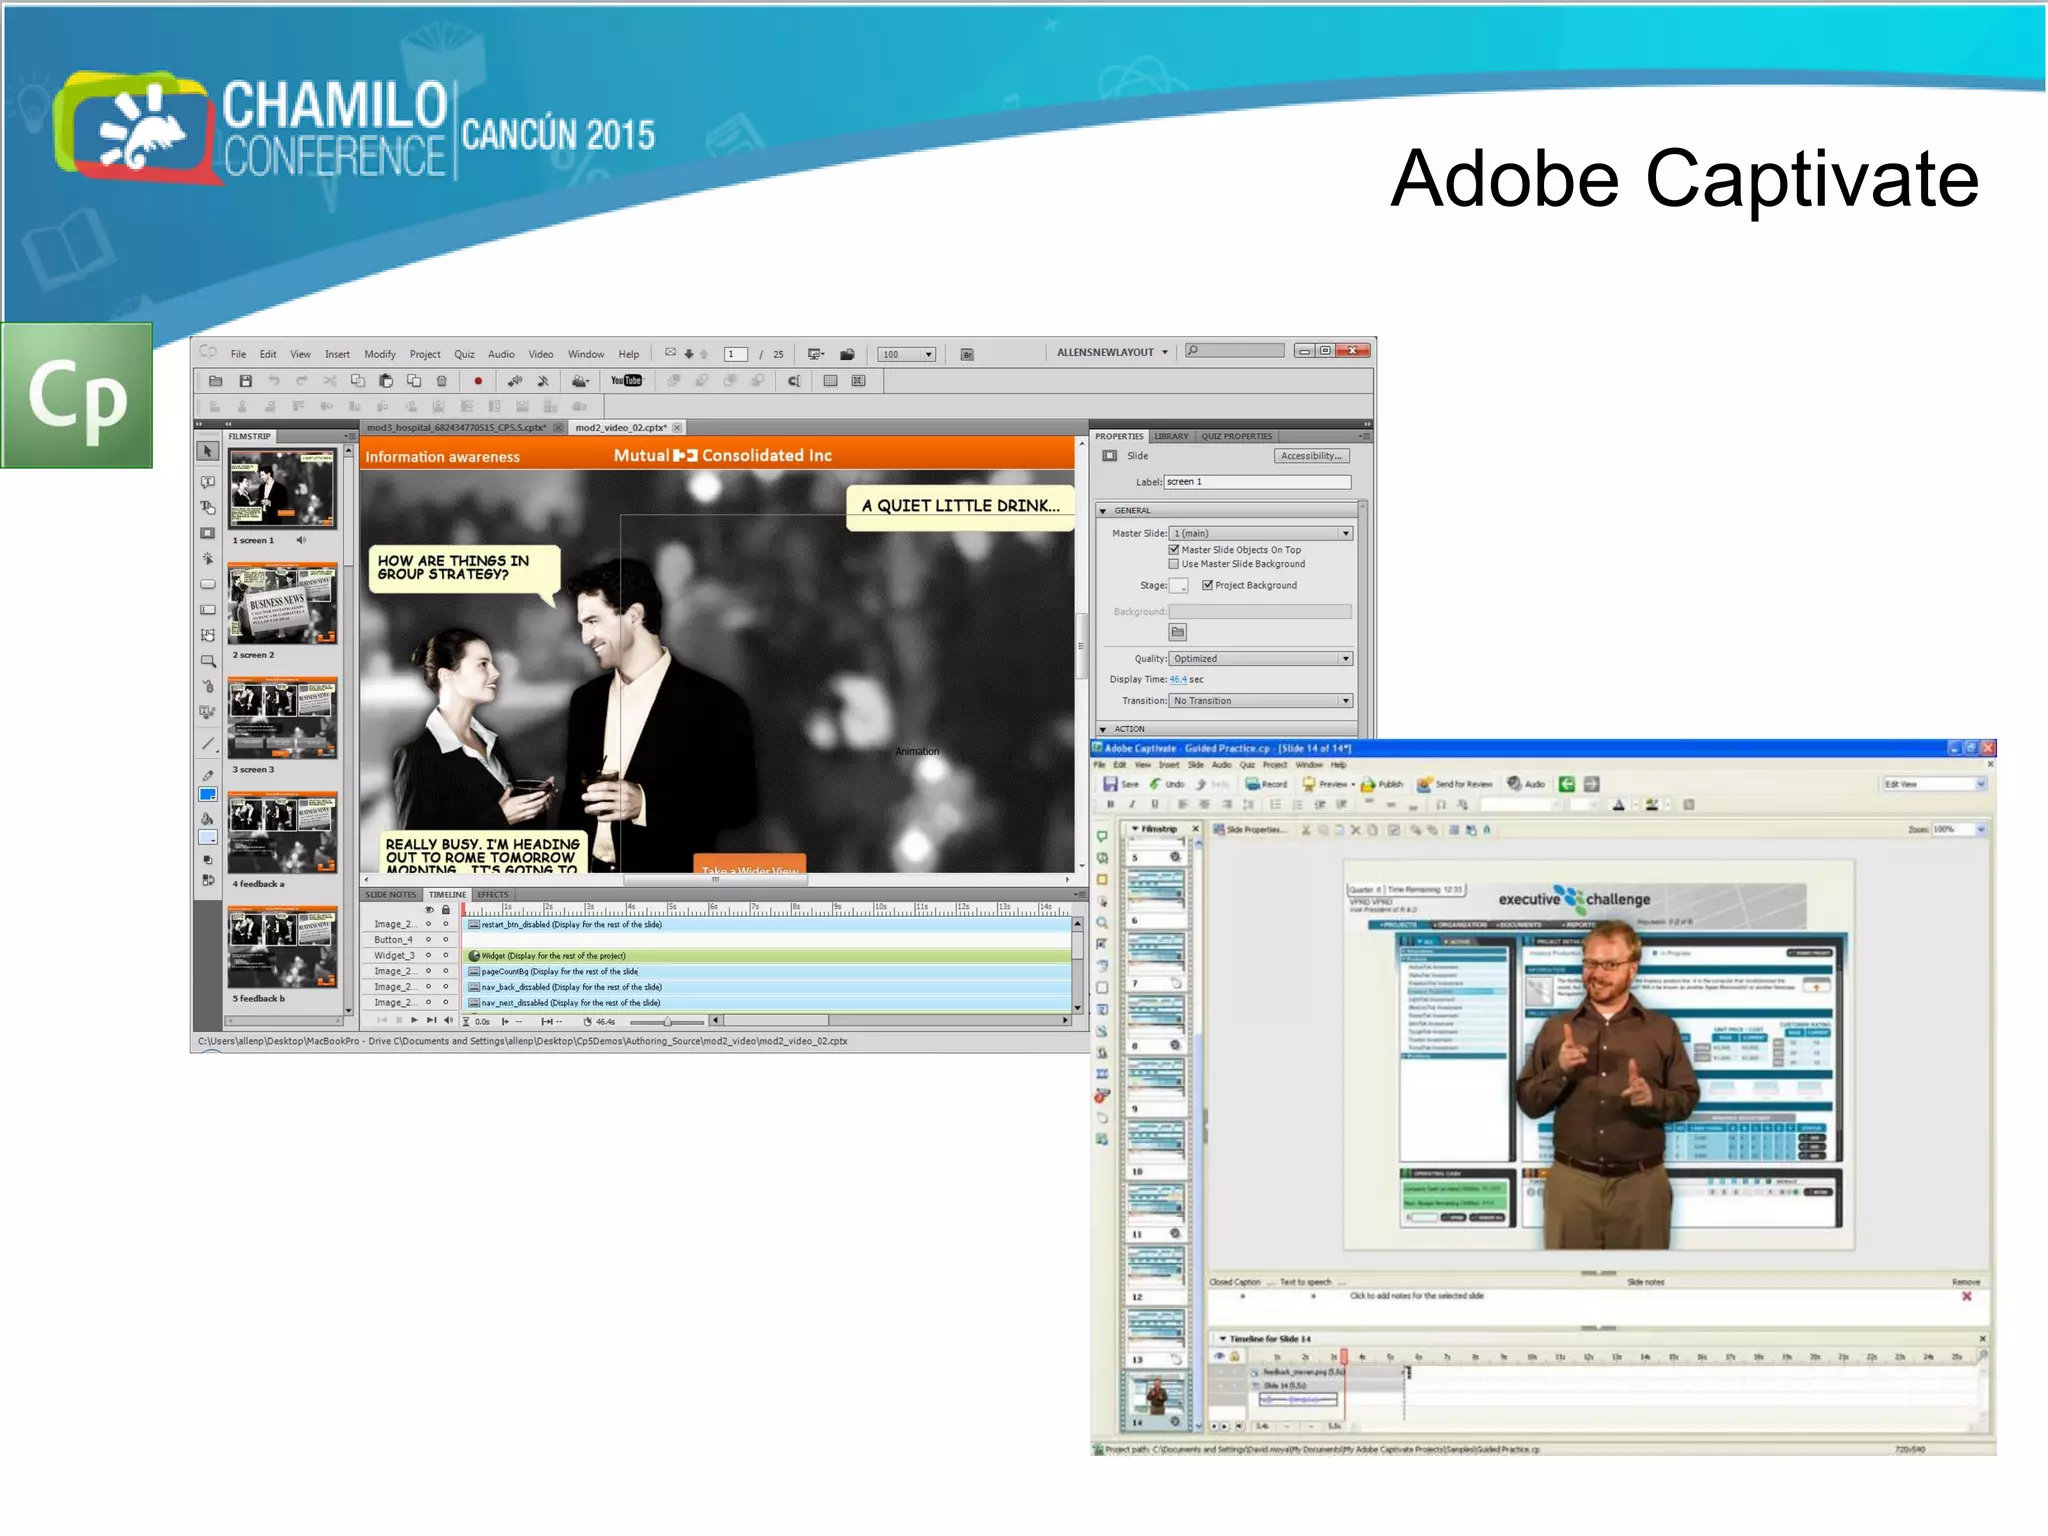Click Save in the Guided Practice window

pos(1121,785)
